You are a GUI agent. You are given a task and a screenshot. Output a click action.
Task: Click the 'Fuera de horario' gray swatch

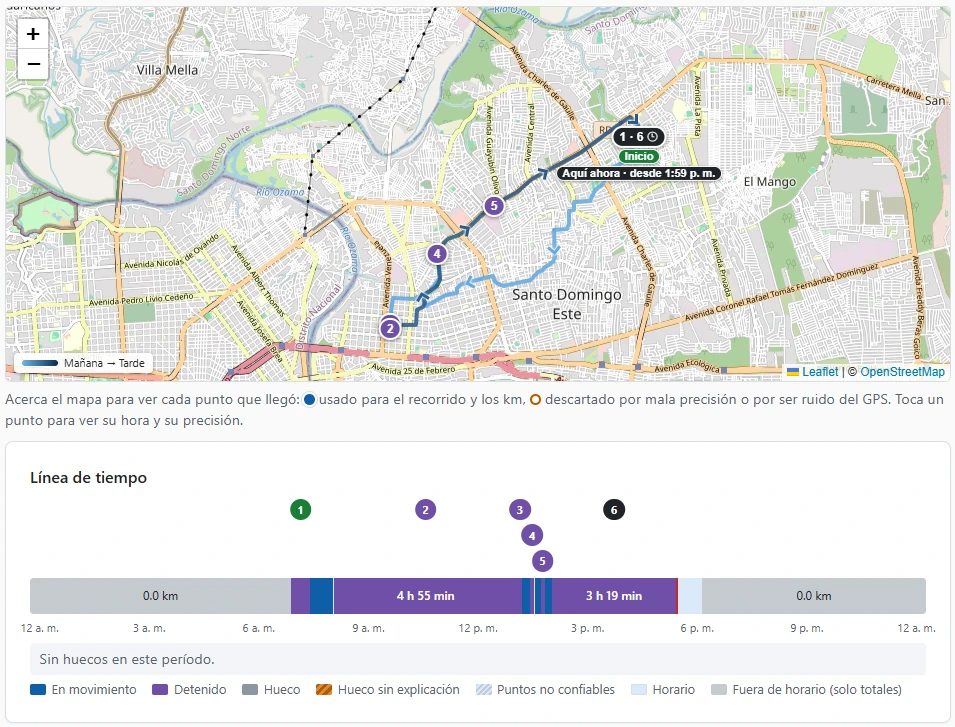(719, 690)
